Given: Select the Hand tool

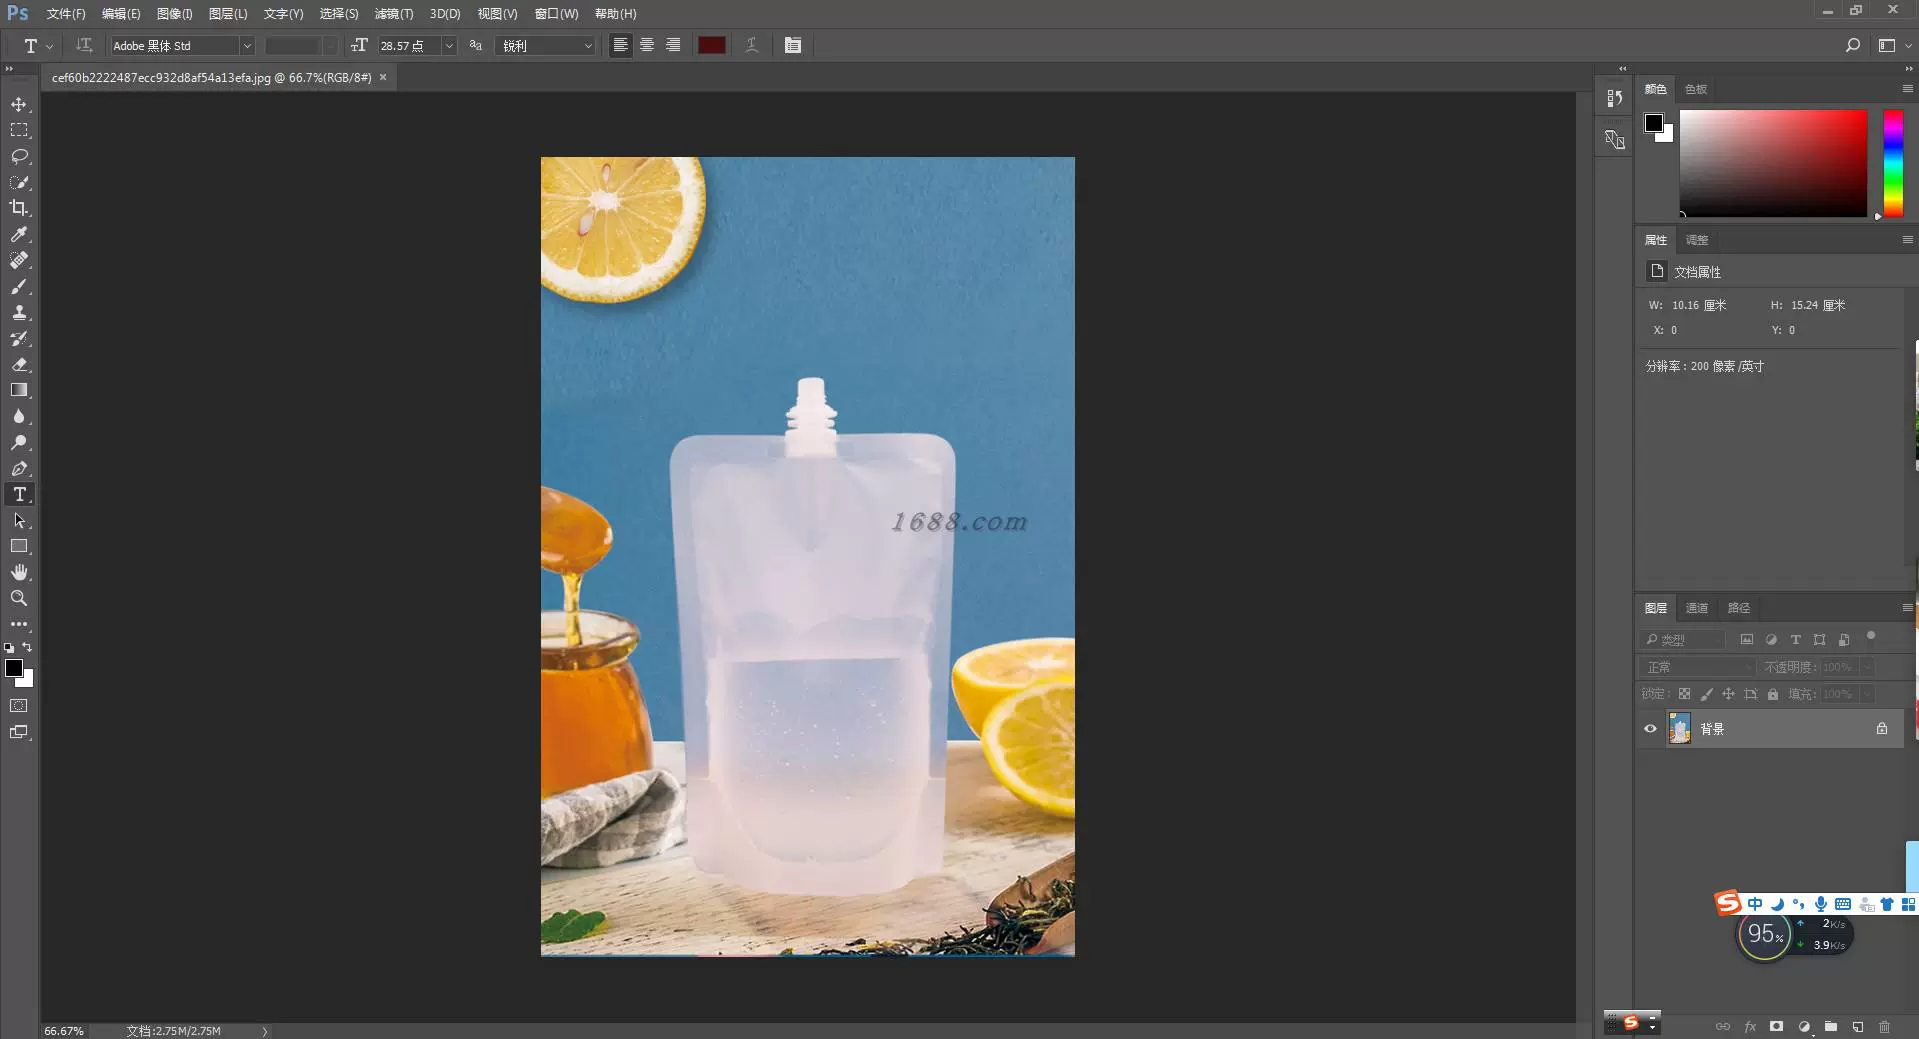Looking at the screenshot, I should point(19,572).
